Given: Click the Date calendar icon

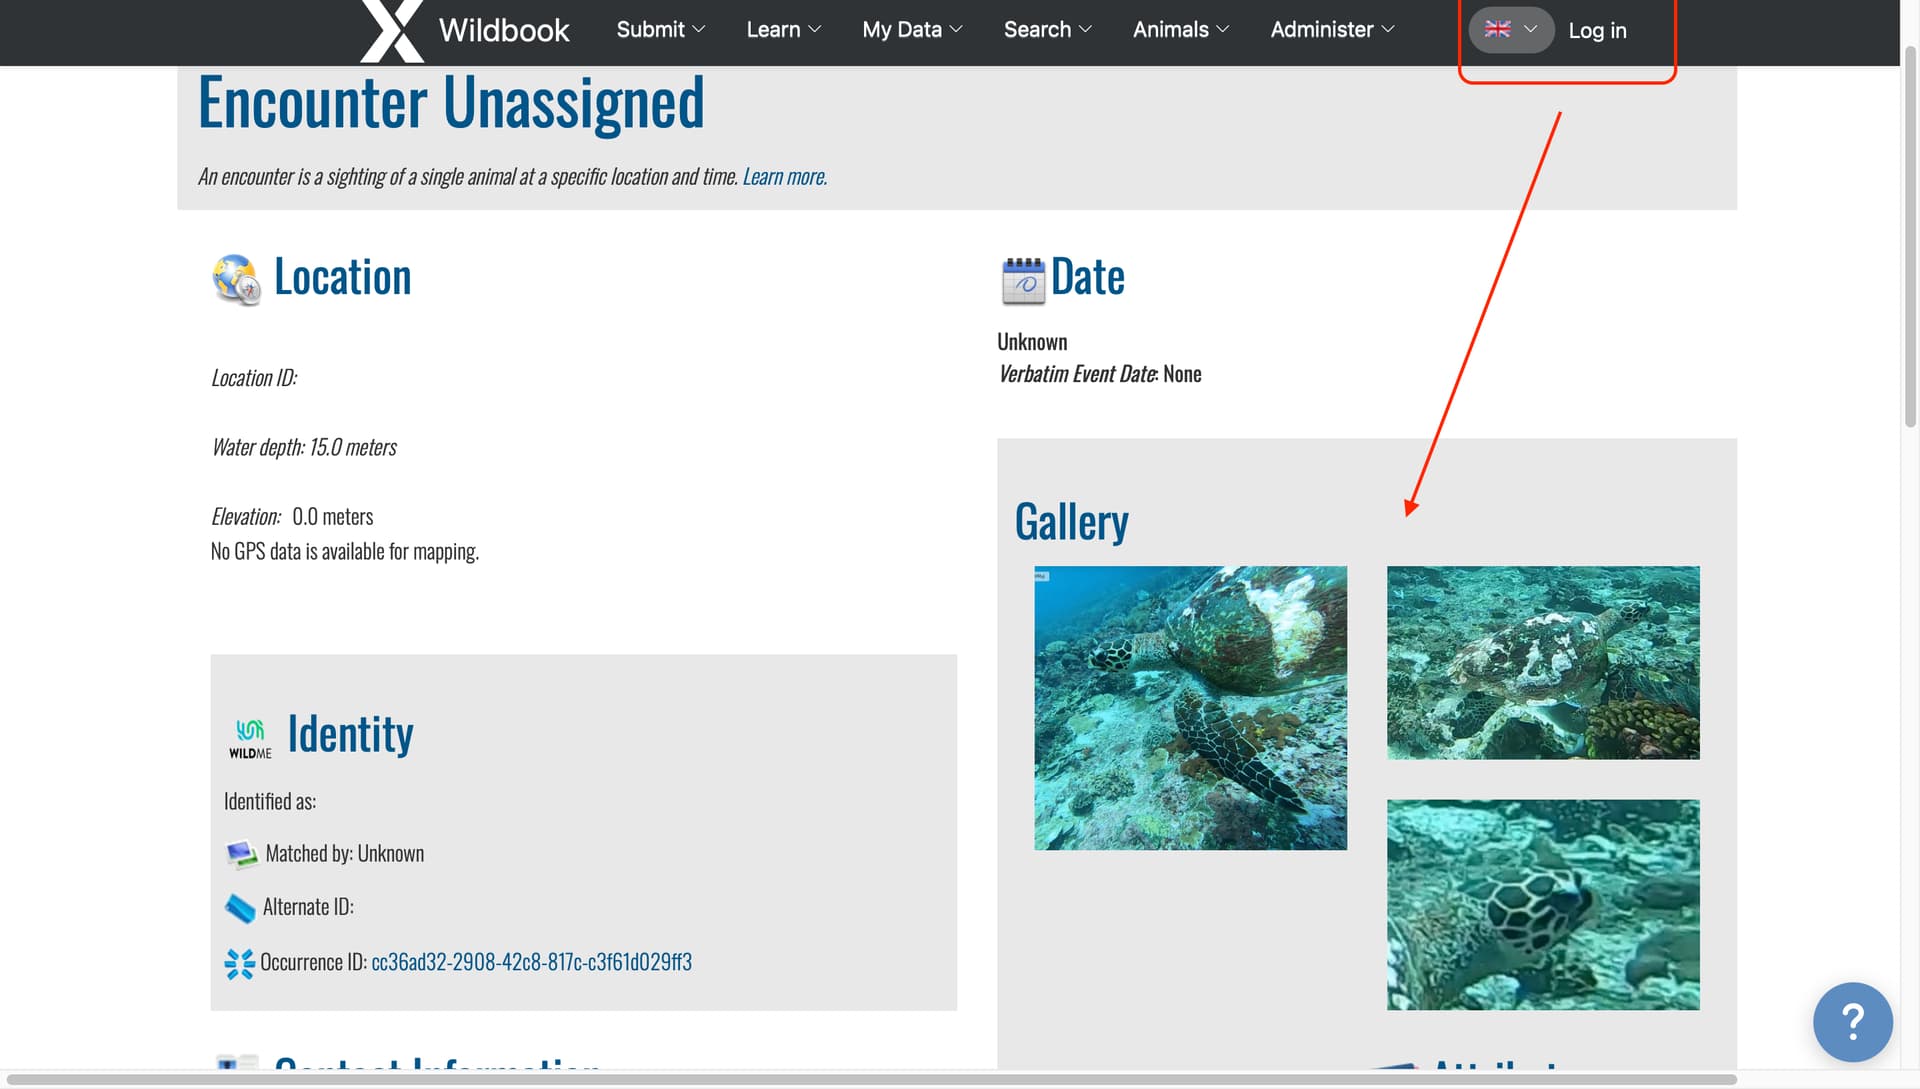Looking at the screenshot, I should click(1022, 280).
